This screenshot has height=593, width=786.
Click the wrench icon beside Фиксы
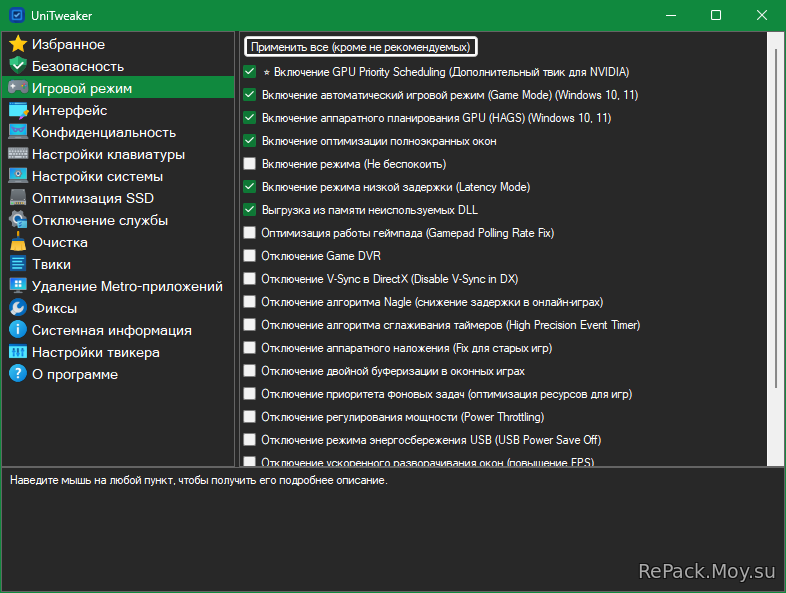pos(17,308)
